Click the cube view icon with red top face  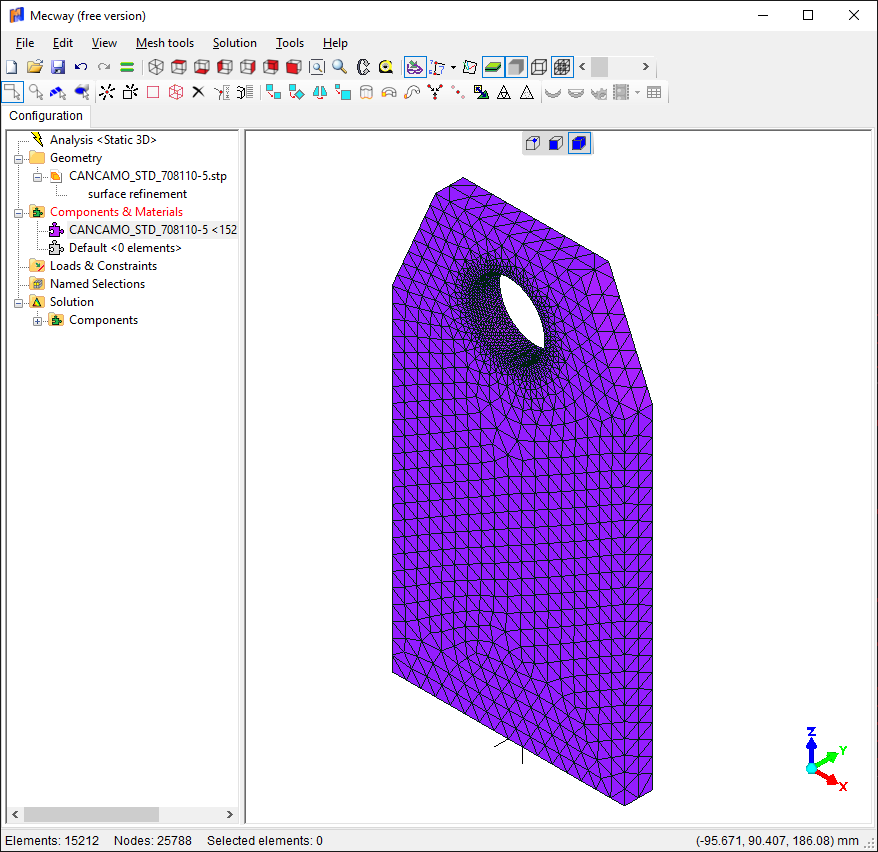tap(179, 67)
